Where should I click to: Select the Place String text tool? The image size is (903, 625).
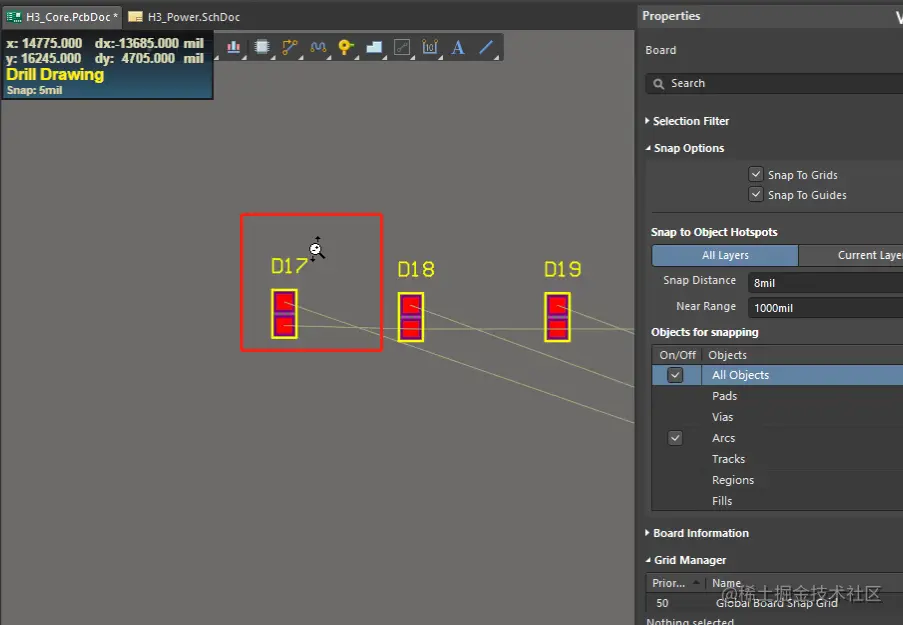(x=458, y=47)
